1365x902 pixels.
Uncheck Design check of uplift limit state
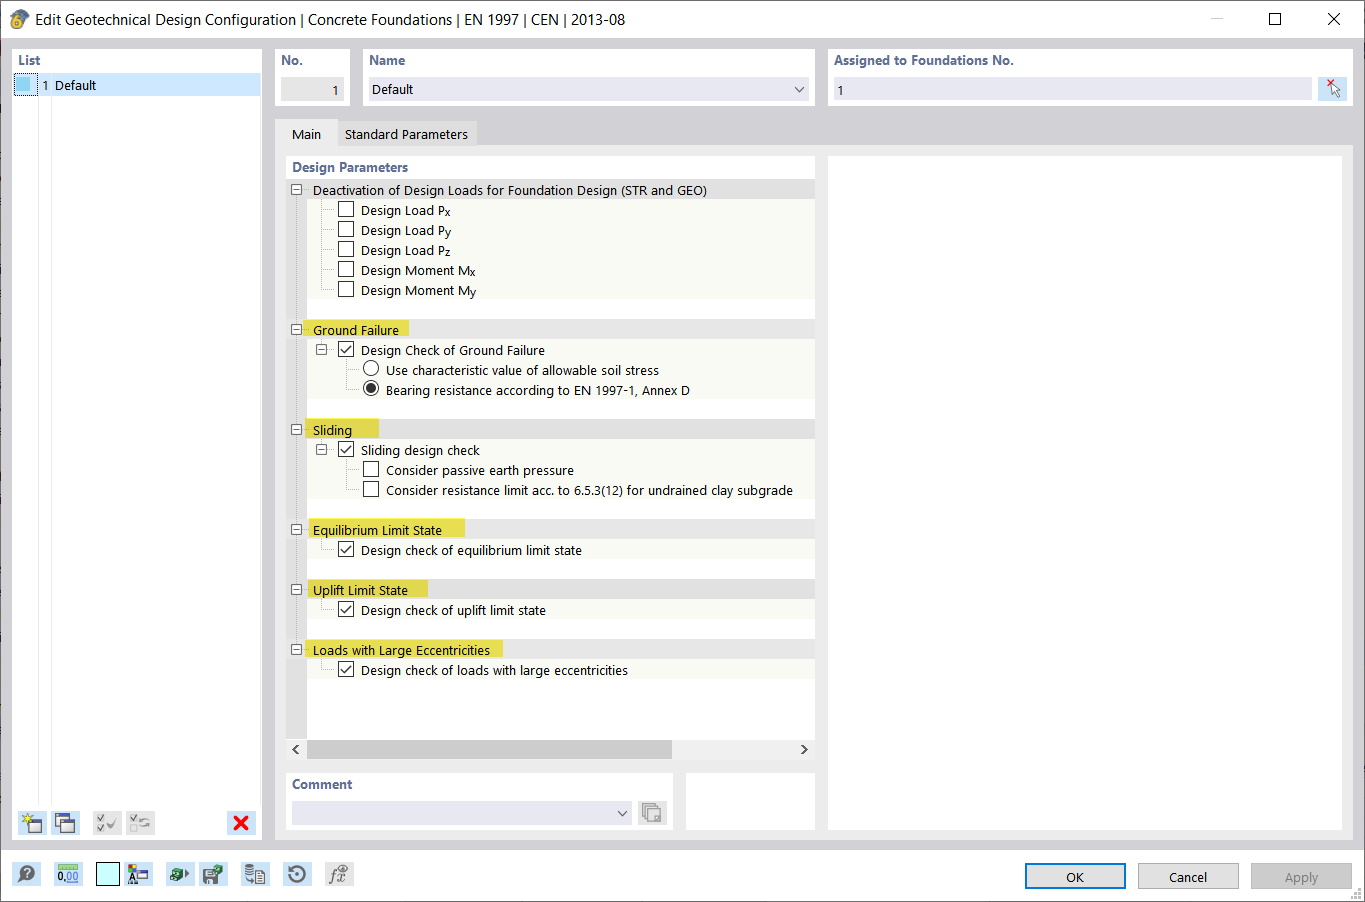point(346,609)
